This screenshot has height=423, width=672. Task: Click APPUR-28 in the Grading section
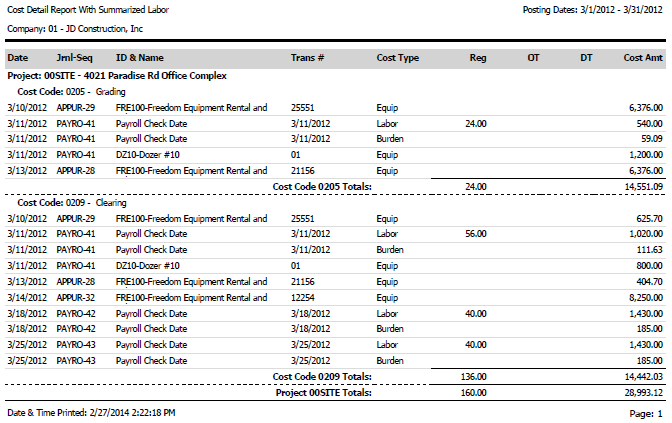pyautogui.click(x=76, y=171)
